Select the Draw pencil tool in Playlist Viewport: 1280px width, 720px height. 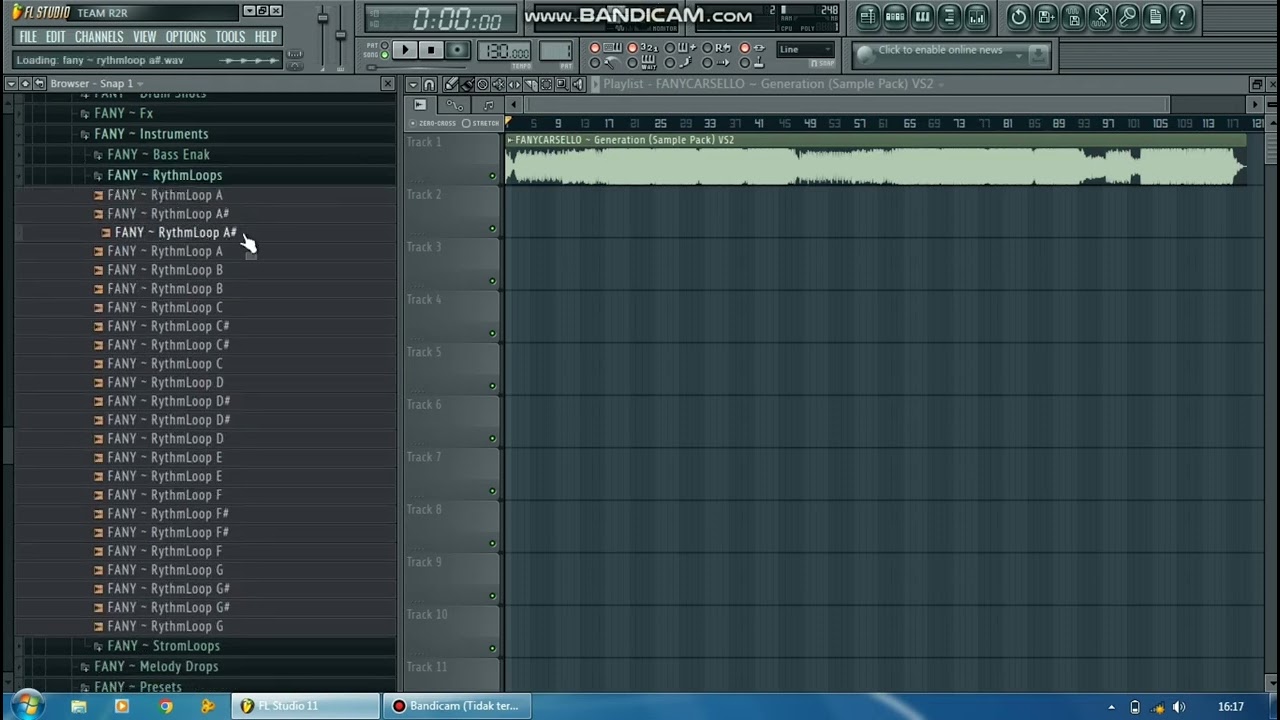(450, 84)
